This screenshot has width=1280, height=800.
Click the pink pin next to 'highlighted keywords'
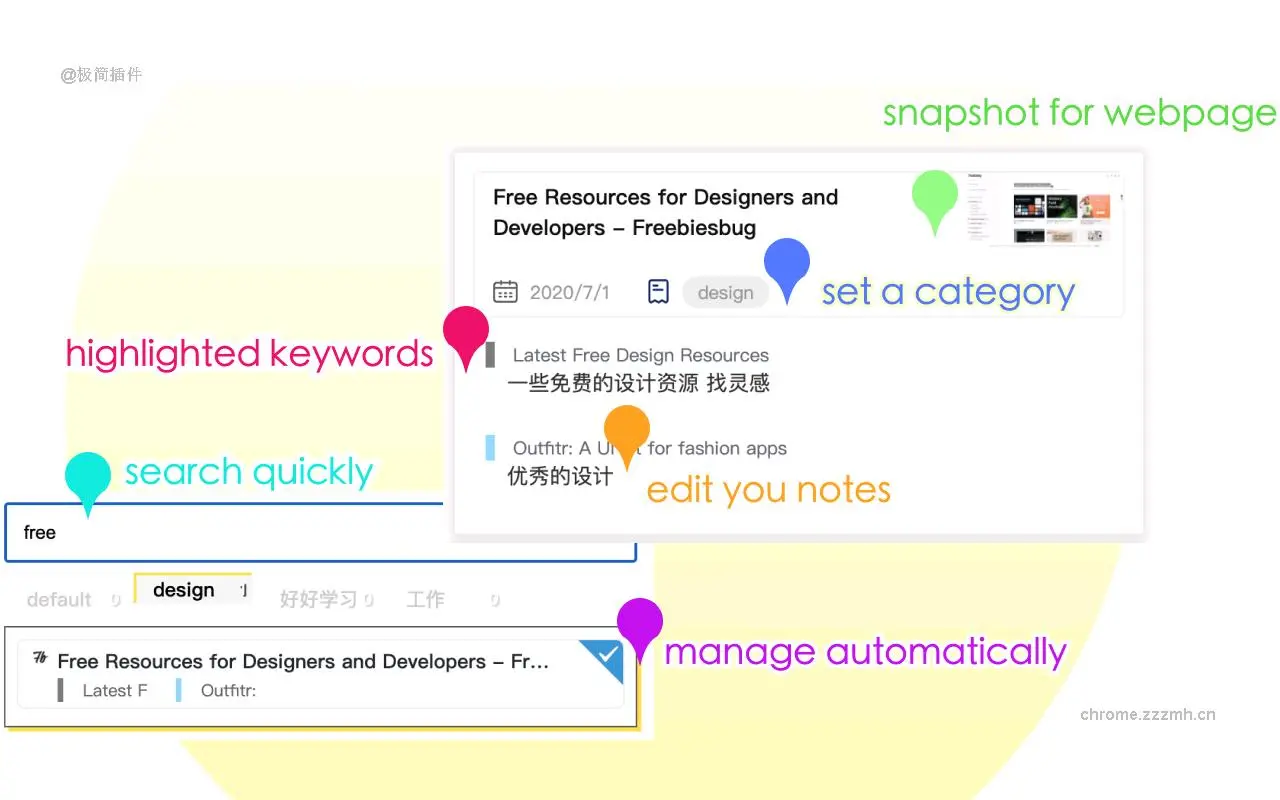coord(465,333)
